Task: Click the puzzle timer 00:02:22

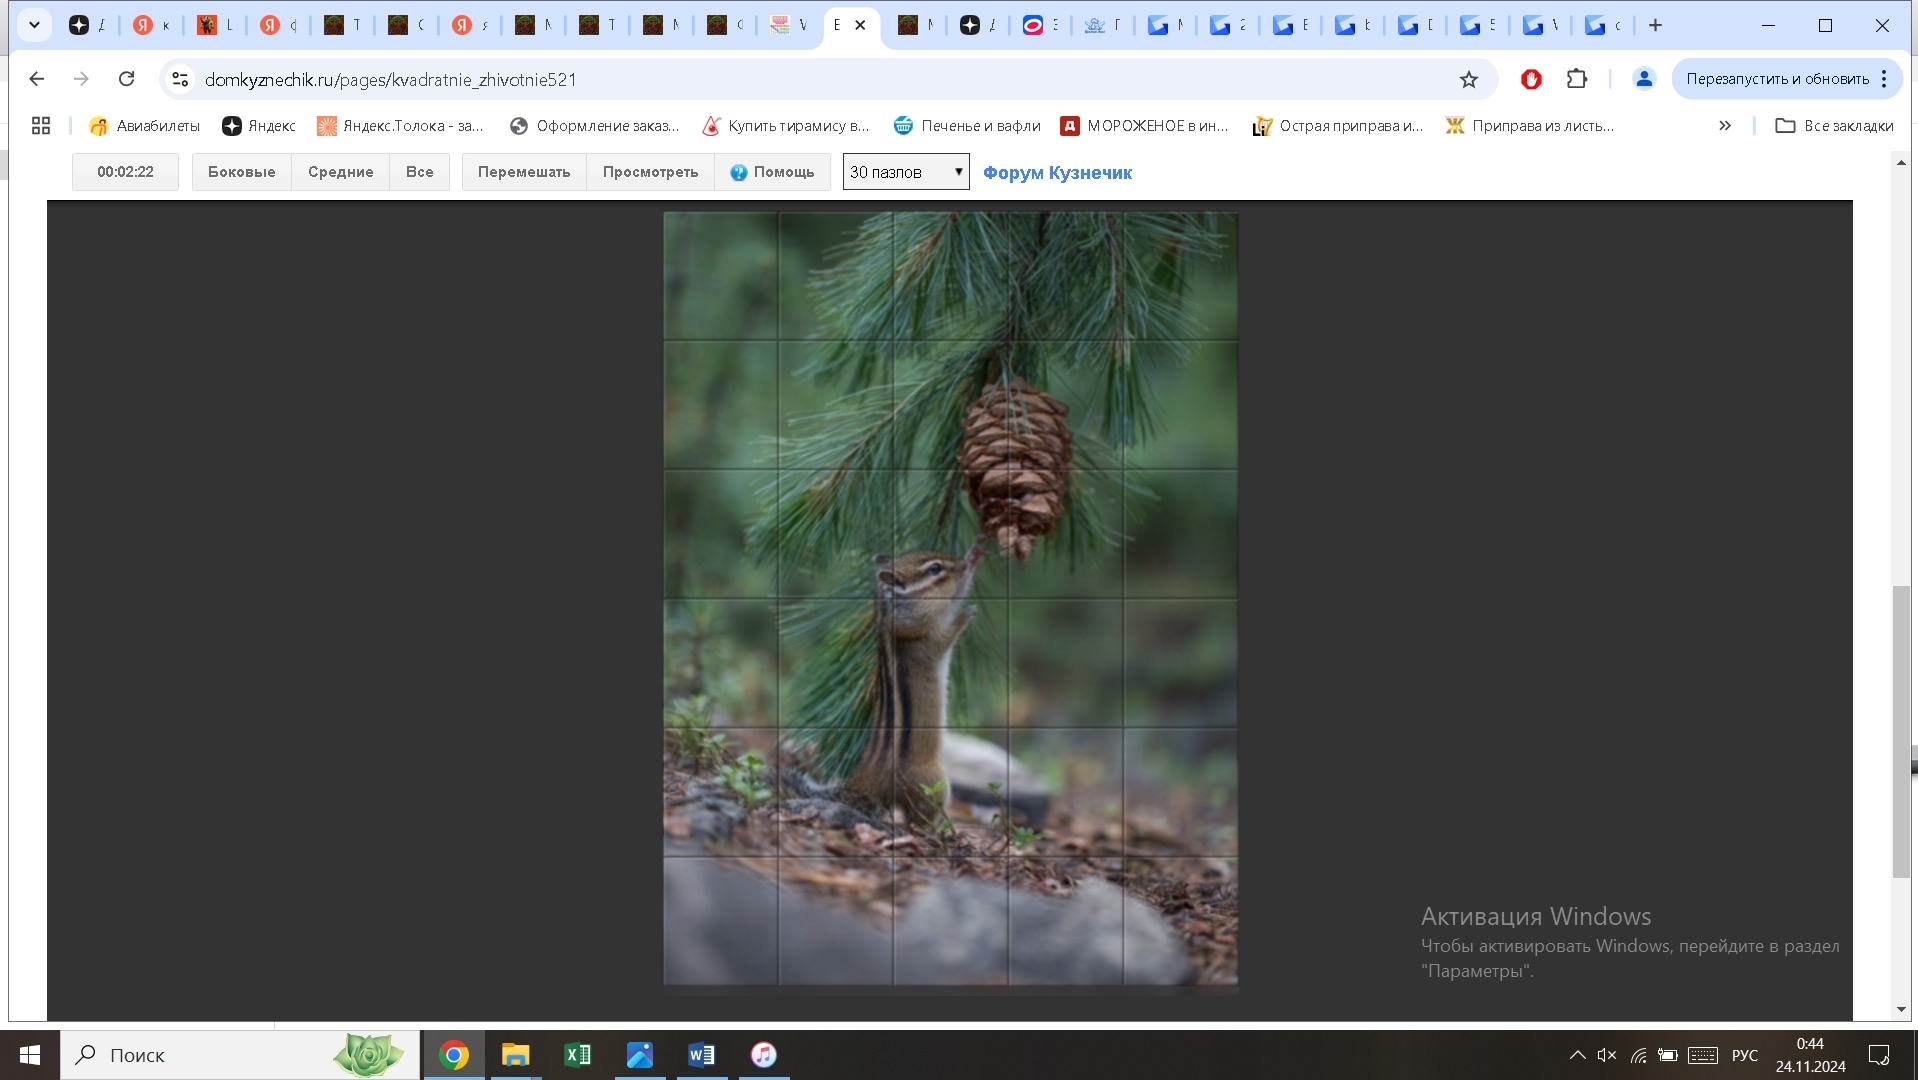Action: [x=125, y=172]
